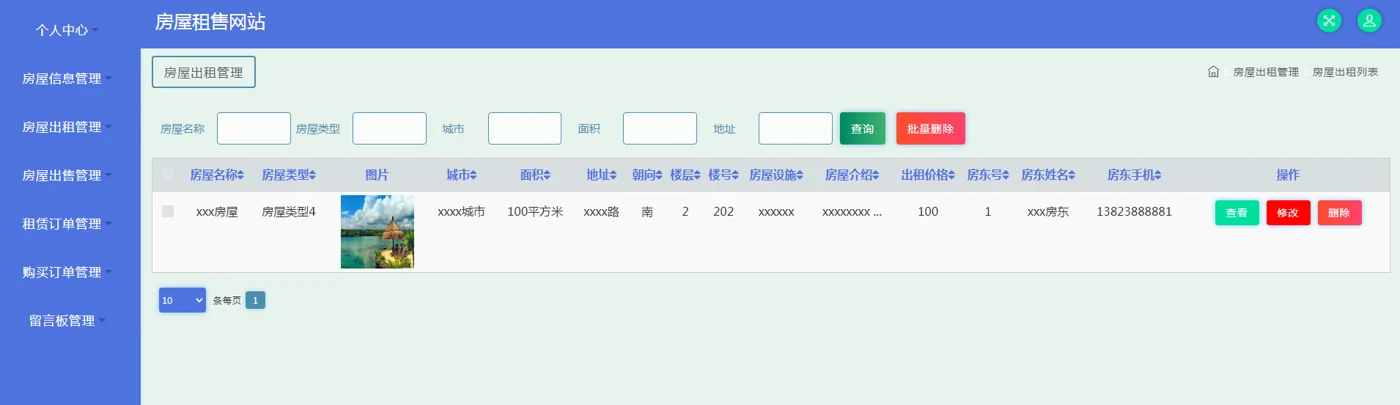Click the home icon in breadcrumb
Image resolution: width=1400 pixels, height=405 pixels.
[x=1213, y=72]
